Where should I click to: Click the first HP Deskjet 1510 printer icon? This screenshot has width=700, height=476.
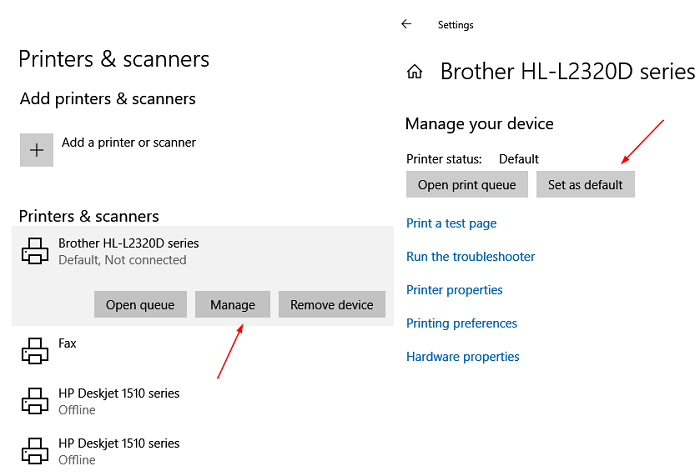[x=35, y=401]
